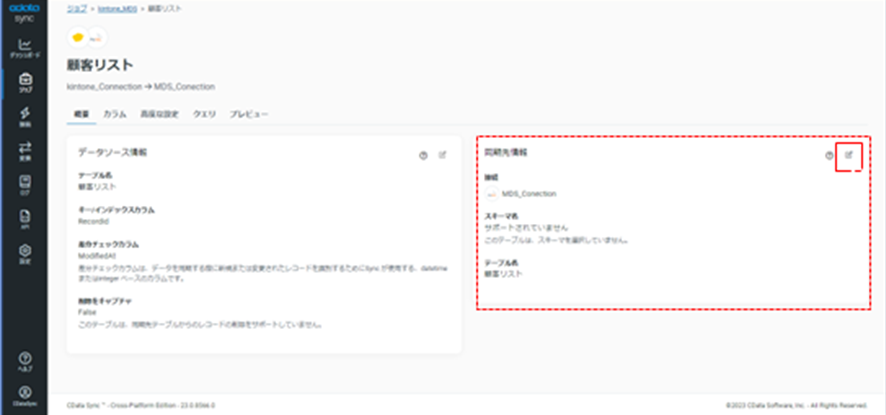886x415 pixels.
Task: Go to ジョブ breadcrumb link
Action: pos(77,9)
